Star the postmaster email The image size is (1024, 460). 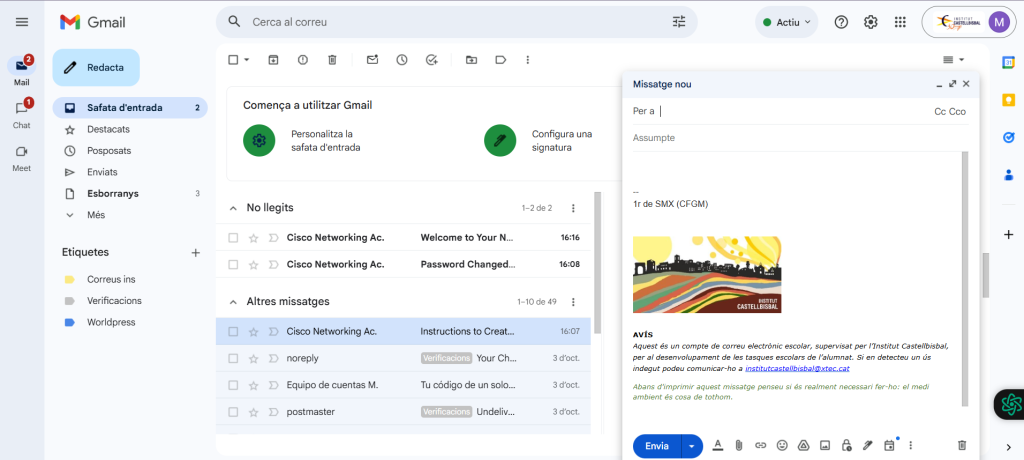pyautogui.click(x=254, y=412)
